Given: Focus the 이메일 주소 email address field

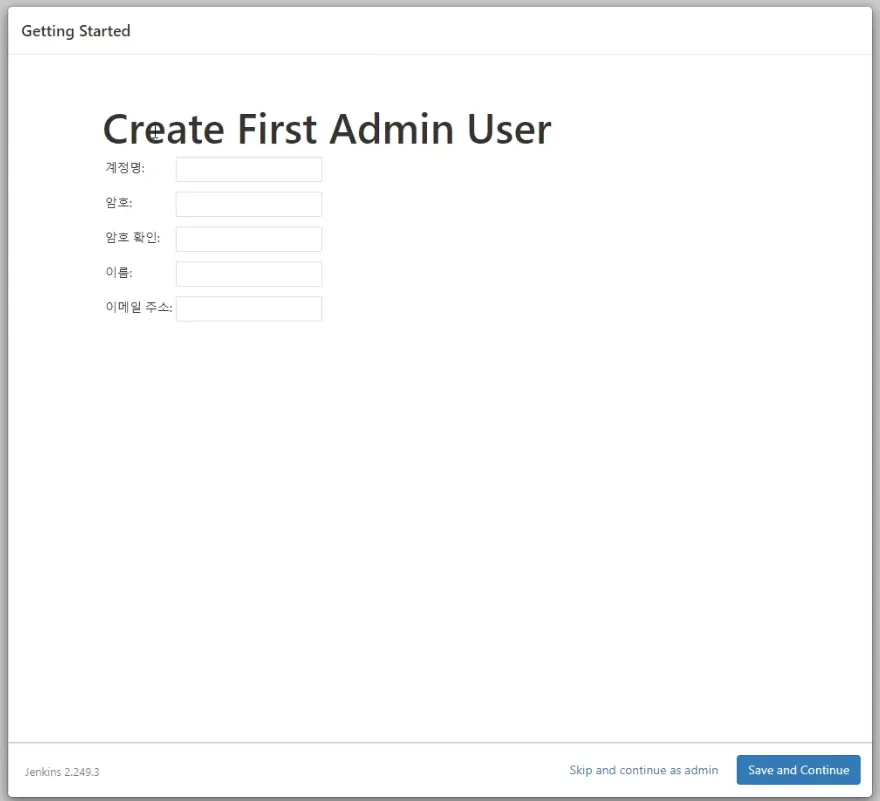Looking at the screenshot, I should pos(248,309).
